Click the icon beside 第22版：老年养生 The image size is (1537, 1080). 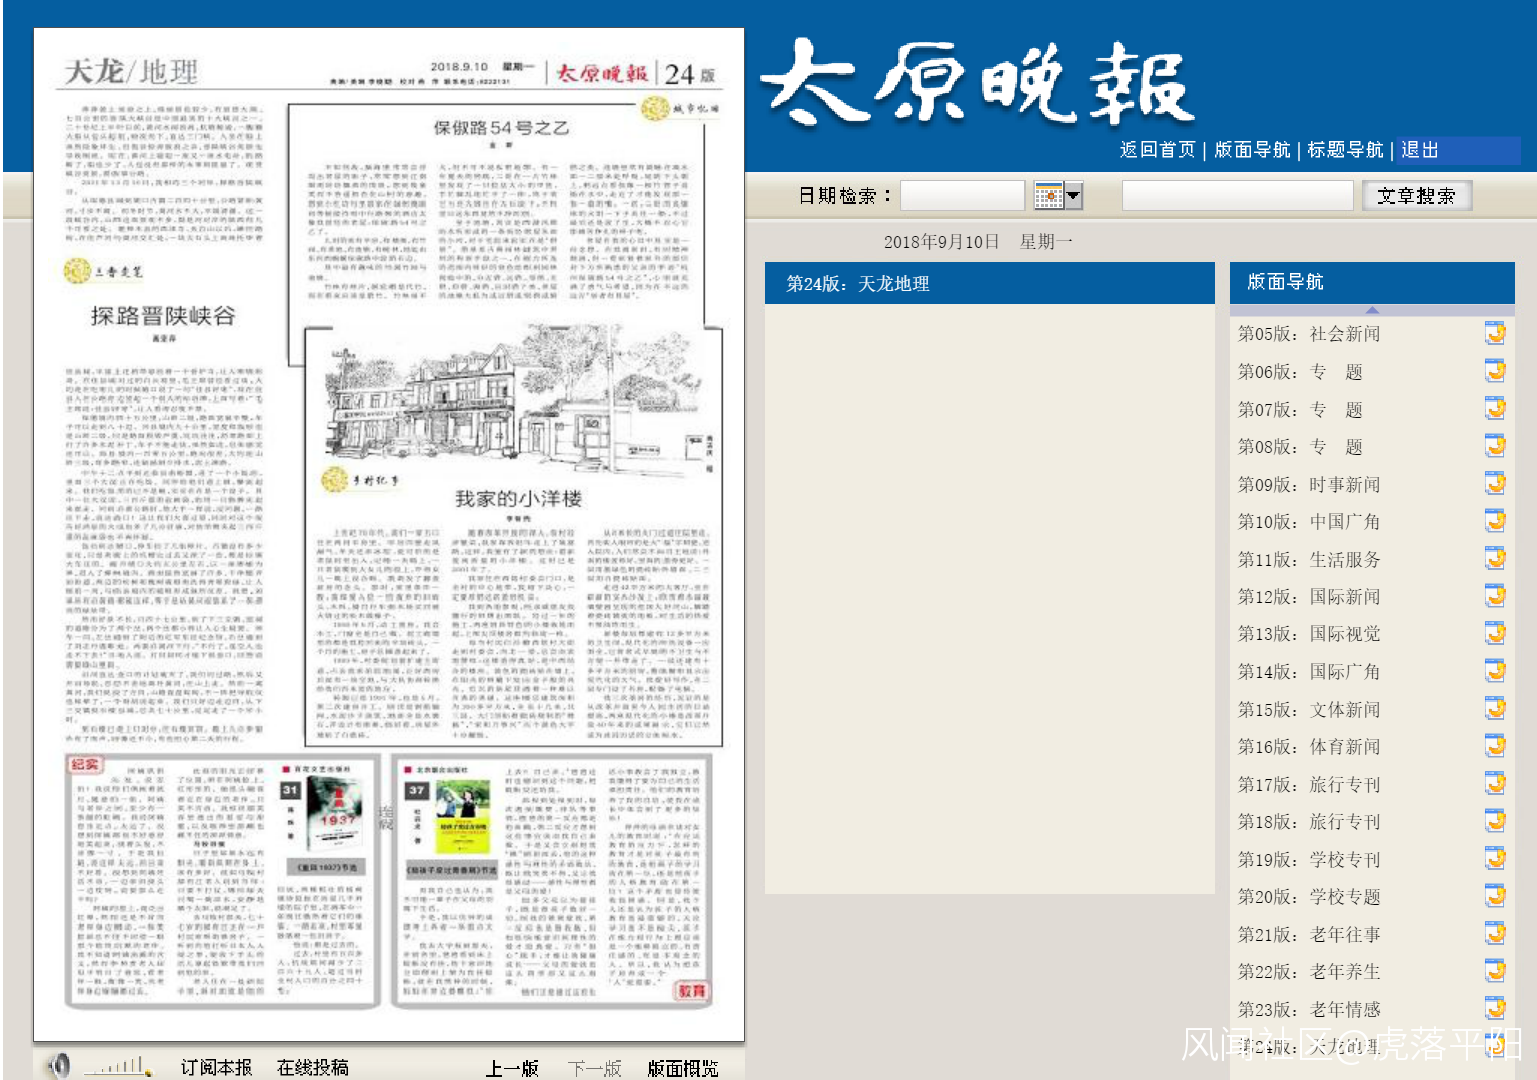pyautogui.click(x=1495, y=971)
